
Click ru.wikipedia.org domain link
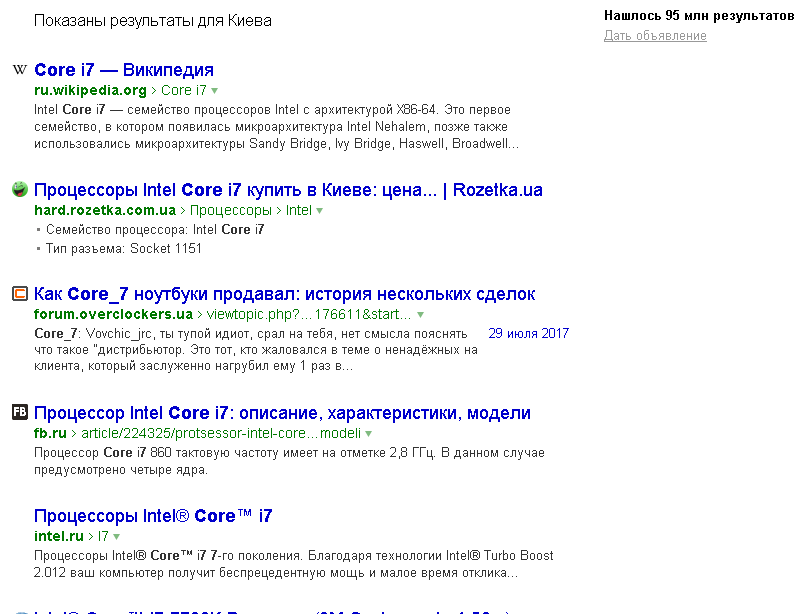click(x=90, y=90)
